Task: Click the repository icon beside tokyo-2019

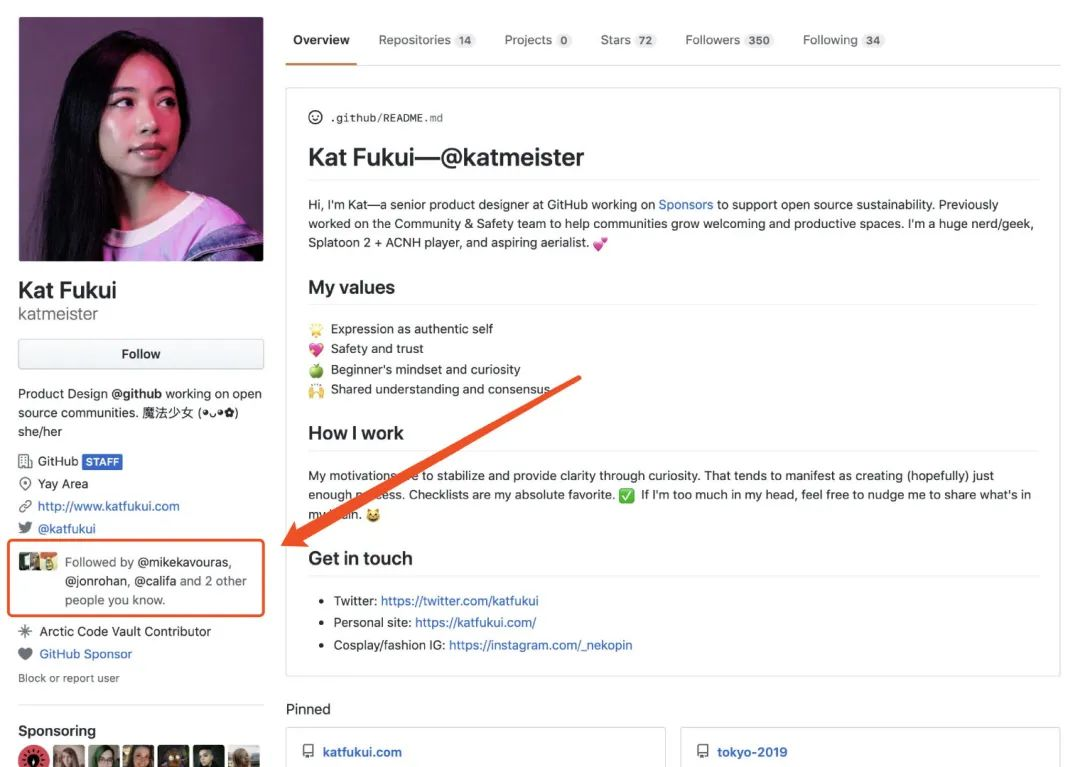Action: click(x=702, y=752)
